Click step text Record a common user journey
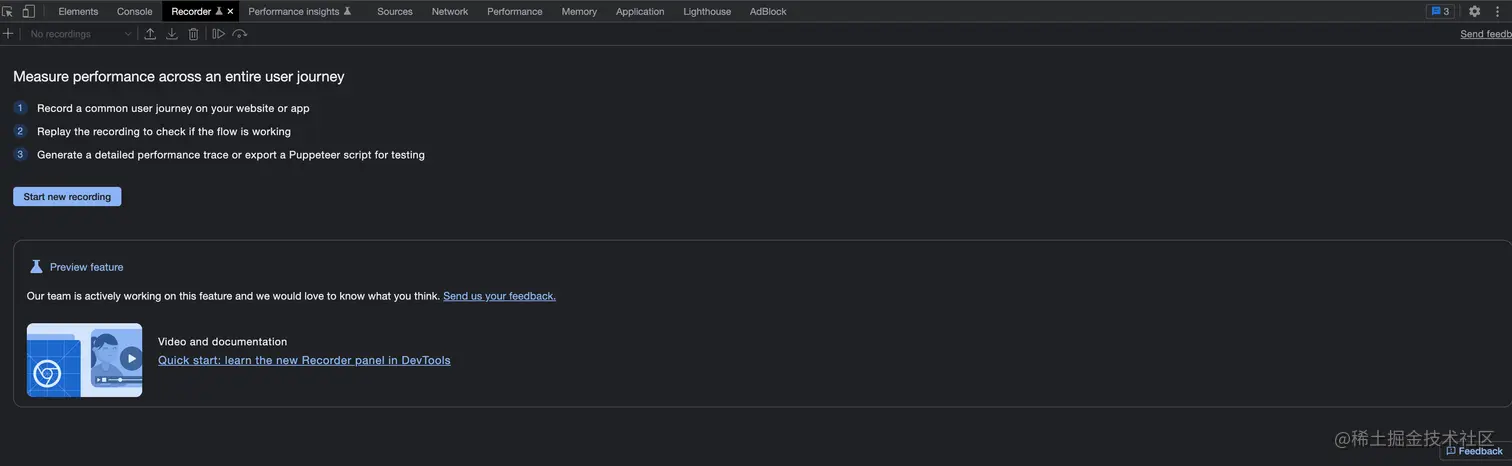The image size is (1512, 466). [173, 108]
